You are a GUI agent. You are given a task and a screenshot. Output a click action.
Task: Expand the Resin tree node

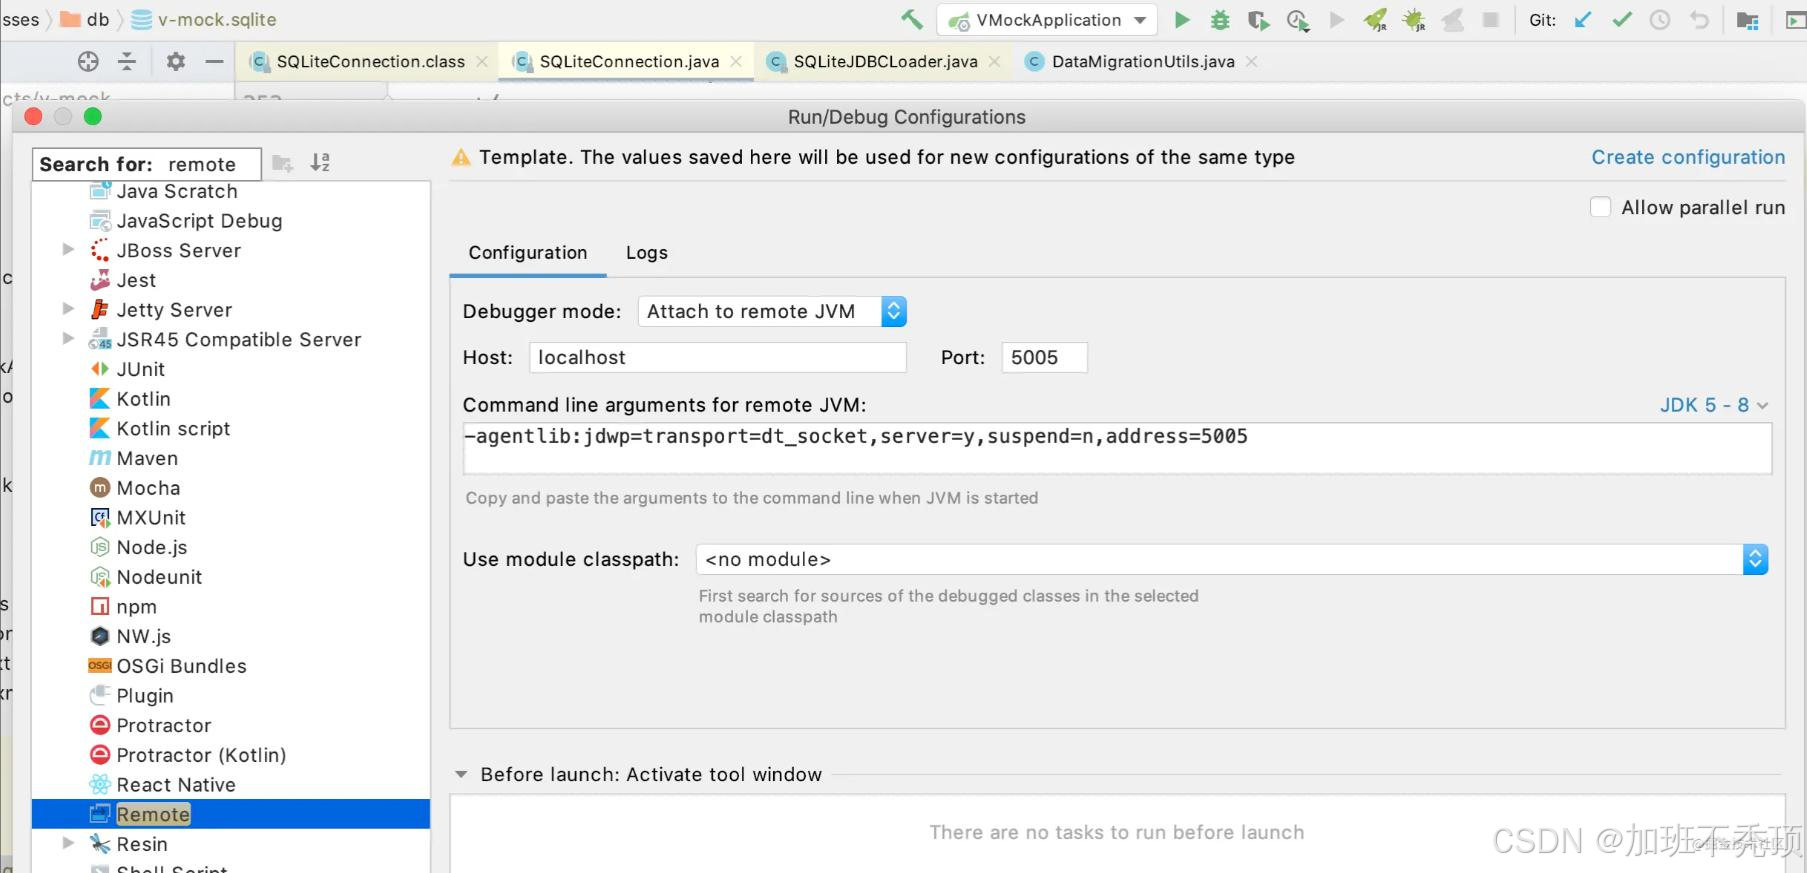[68, 843]
